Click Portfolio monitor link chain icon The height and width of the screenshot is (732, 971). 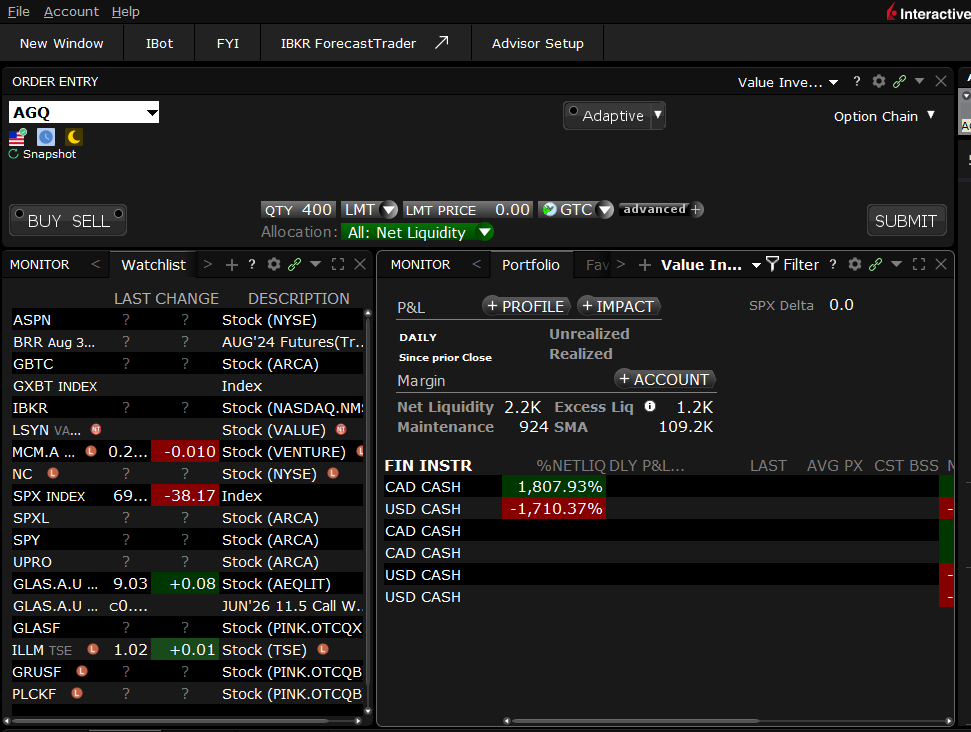pos(876,264)
